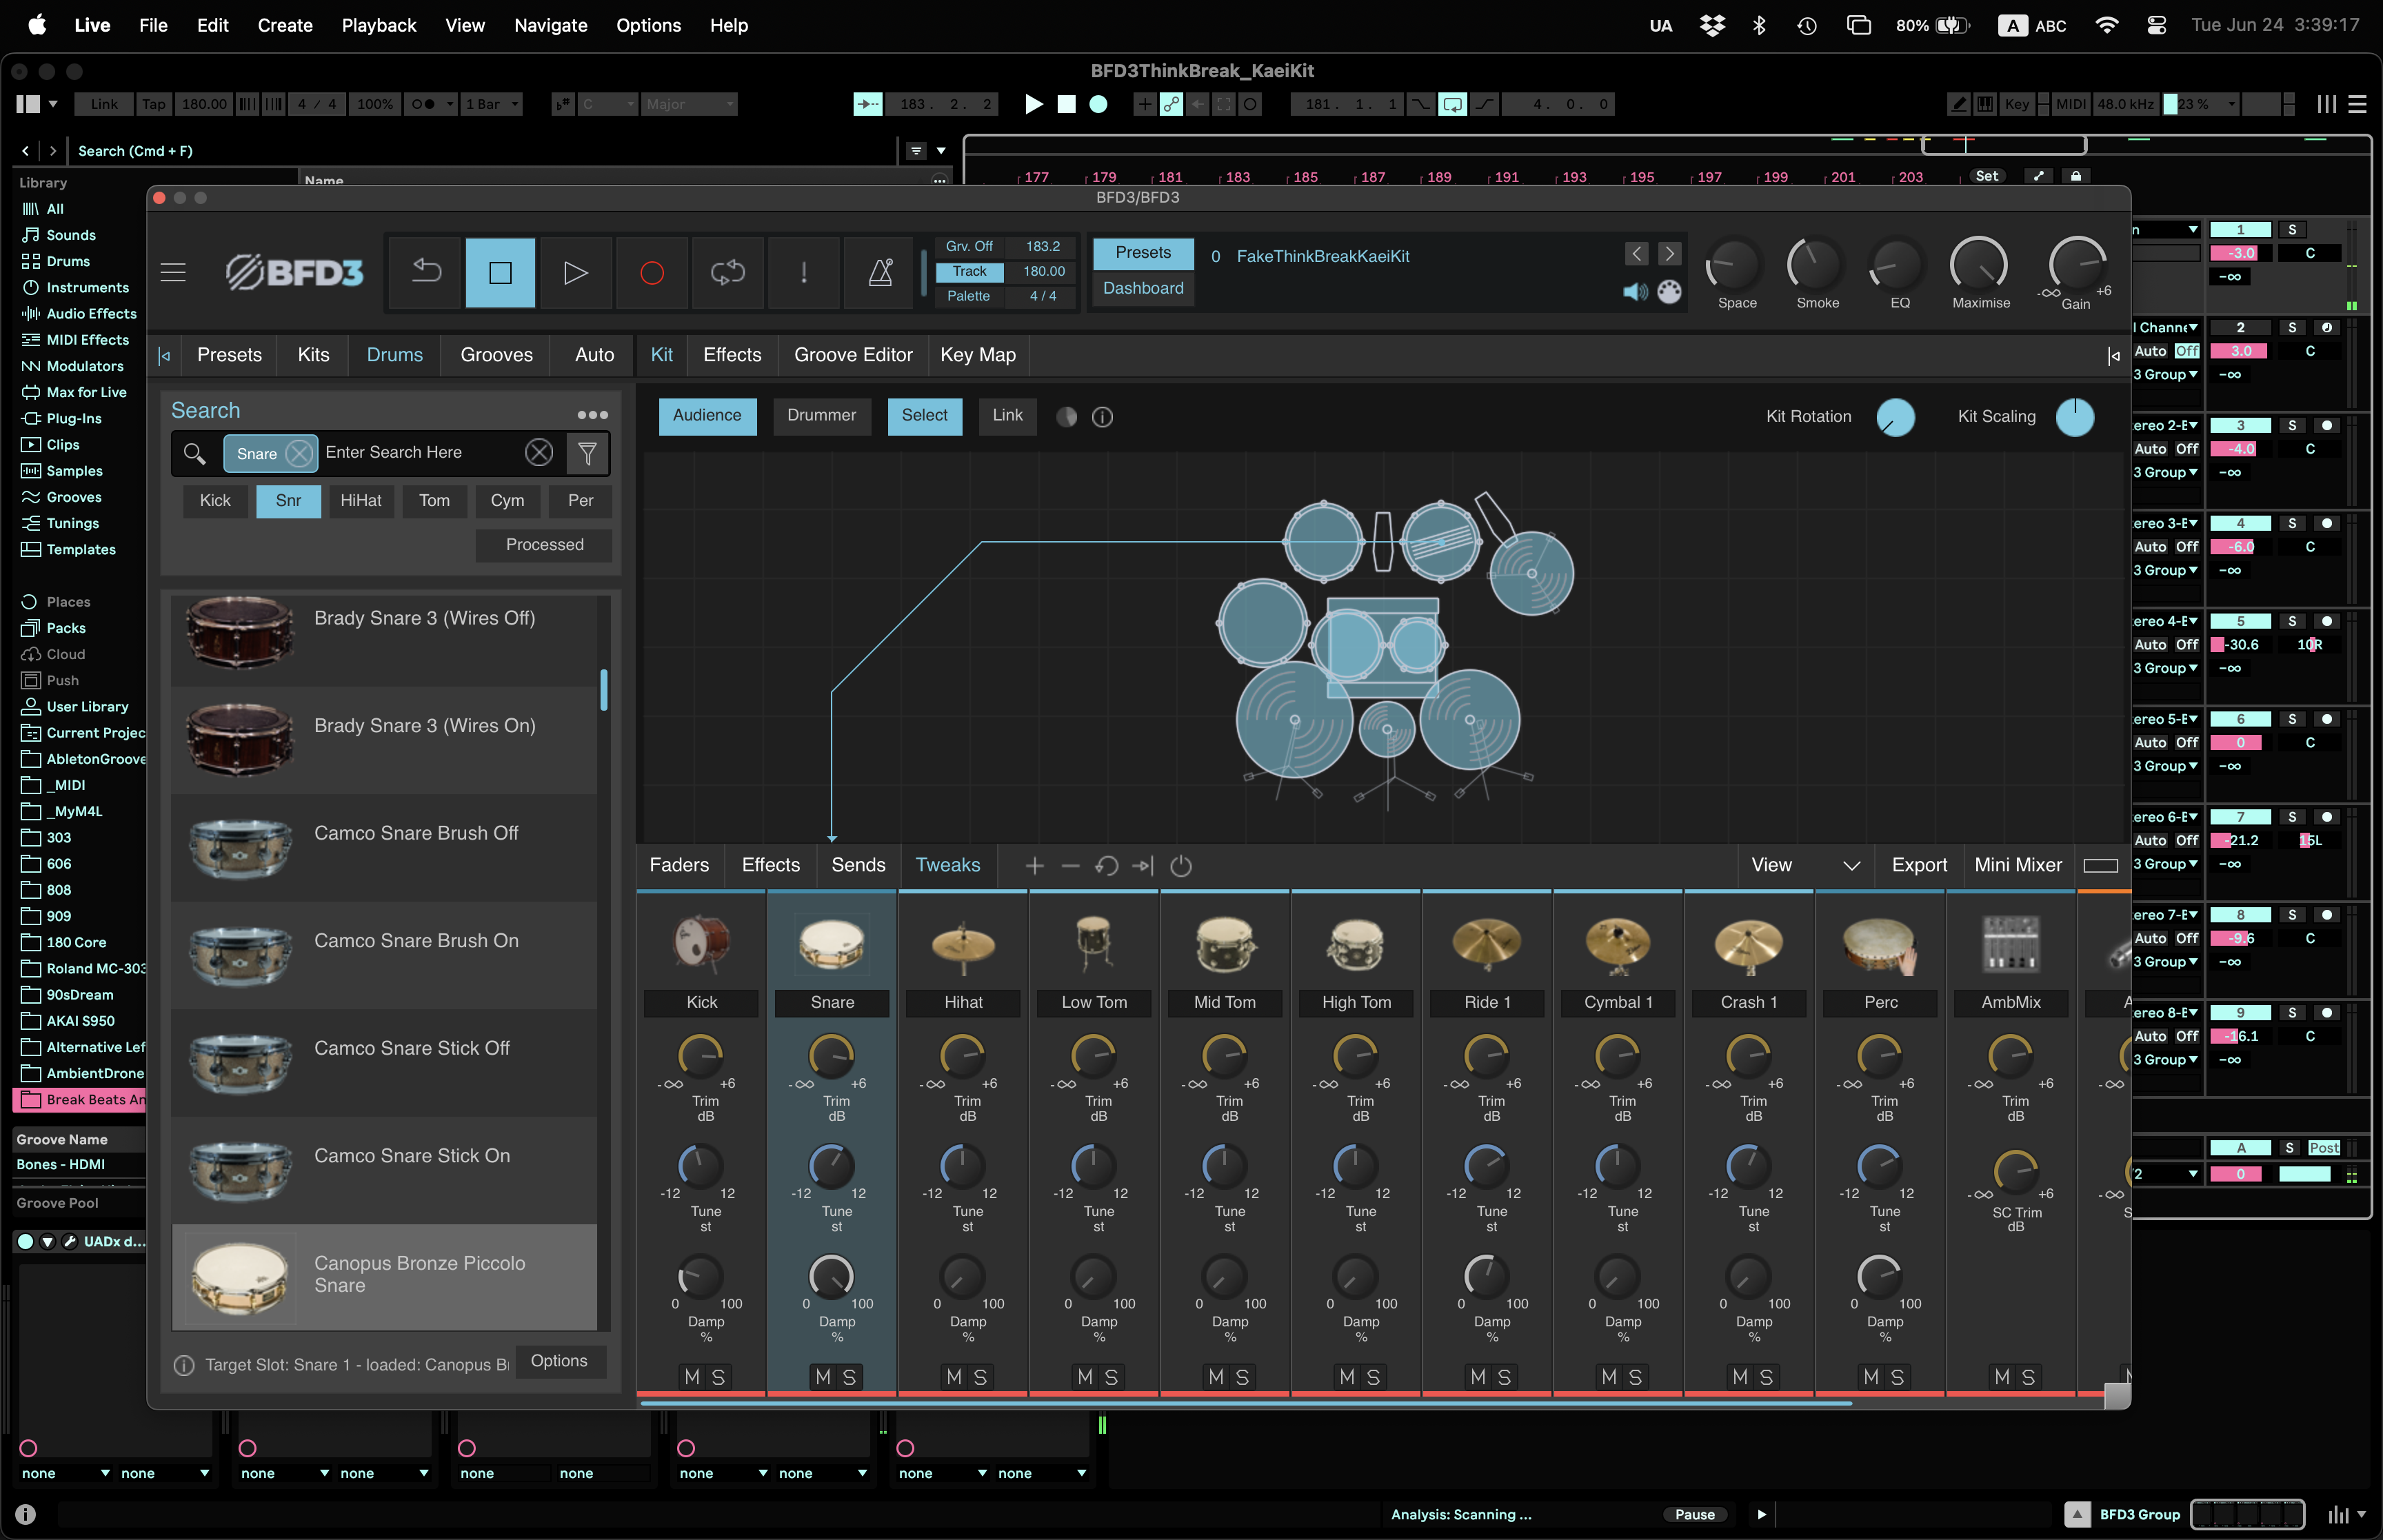
Task: Select the Kick drum slot thumbnail
Action: tap(701, 943)
